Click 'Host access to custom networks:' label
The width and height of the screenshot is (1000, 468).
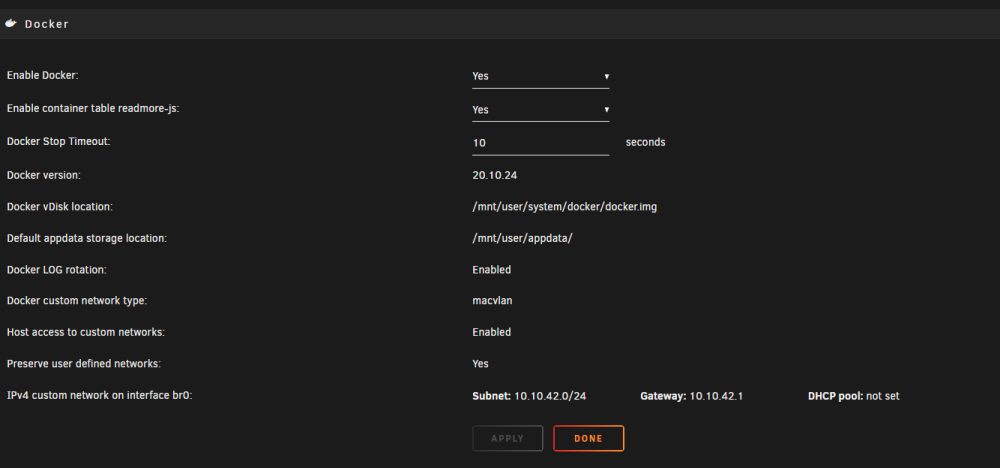[85, 332]
